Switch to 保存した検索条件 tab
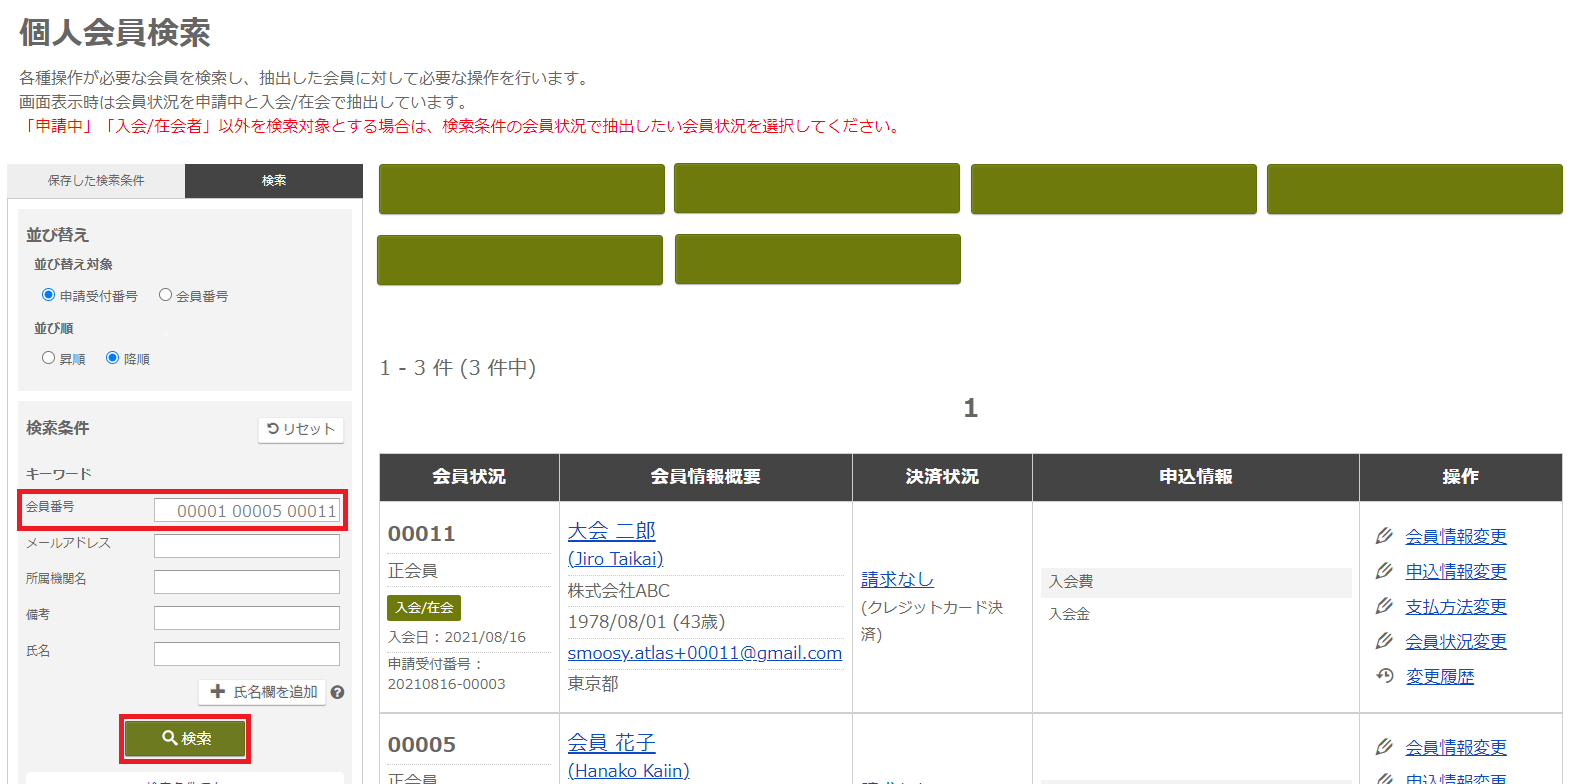Screen dimensions: 1575x784 (x=96, y=181)
